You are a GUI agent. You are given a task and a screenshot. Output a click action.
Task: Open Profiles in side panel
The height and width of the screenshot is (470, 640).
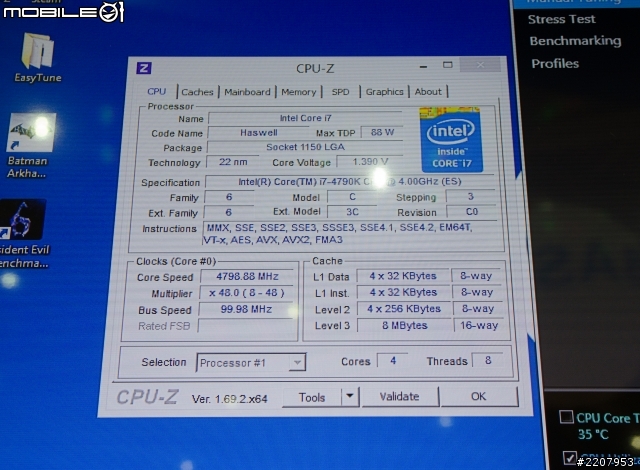(x=555, y=64)
